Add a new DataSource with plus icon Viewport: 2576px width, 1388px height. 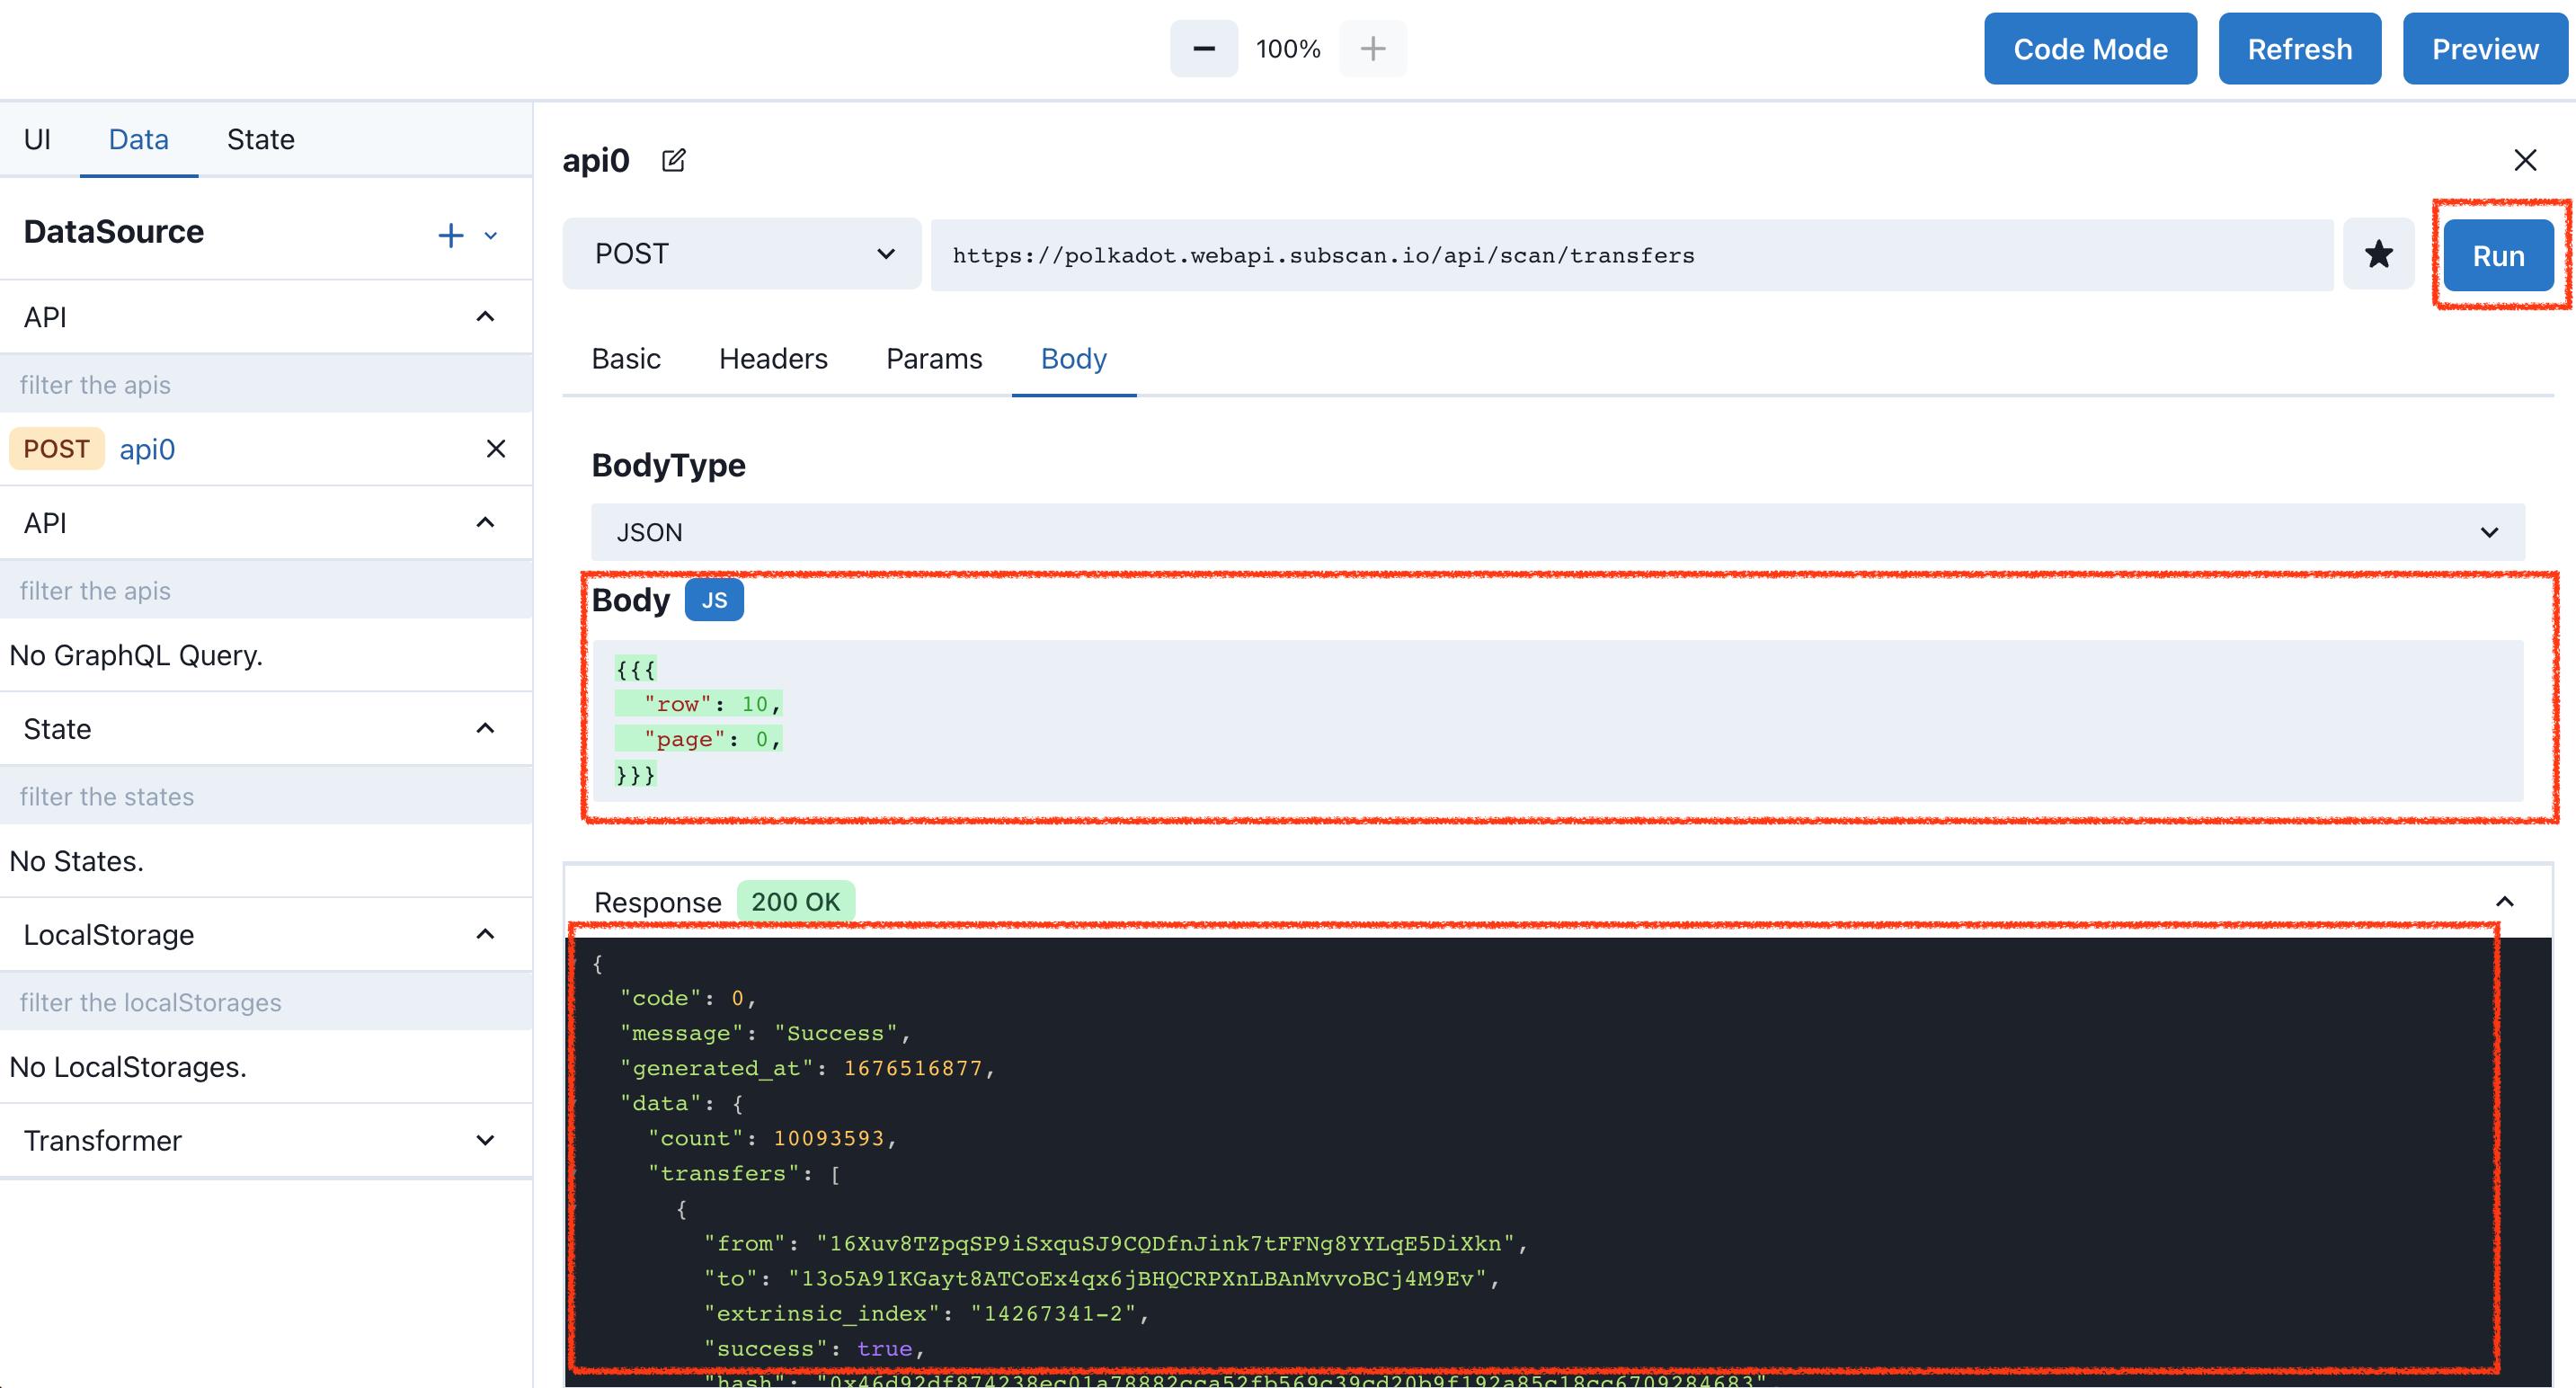pyautogui.click(x=451, y=235)
